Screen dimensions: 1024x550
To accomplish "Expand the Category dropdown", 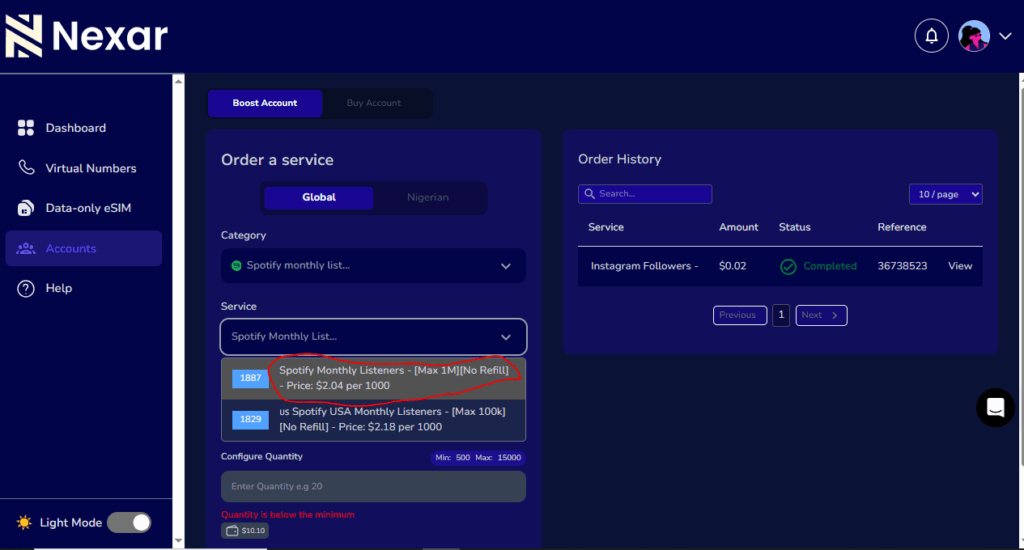I will pos(373,266).
